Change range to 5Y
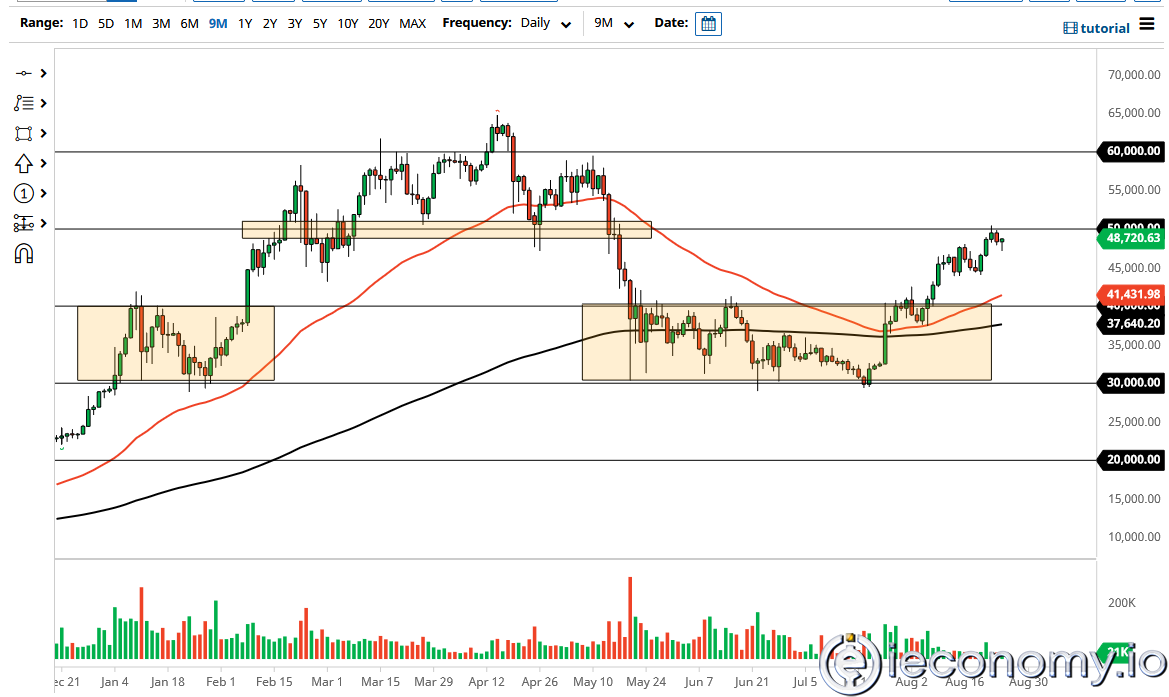The image size is (1169, 697). coord(319,23)
